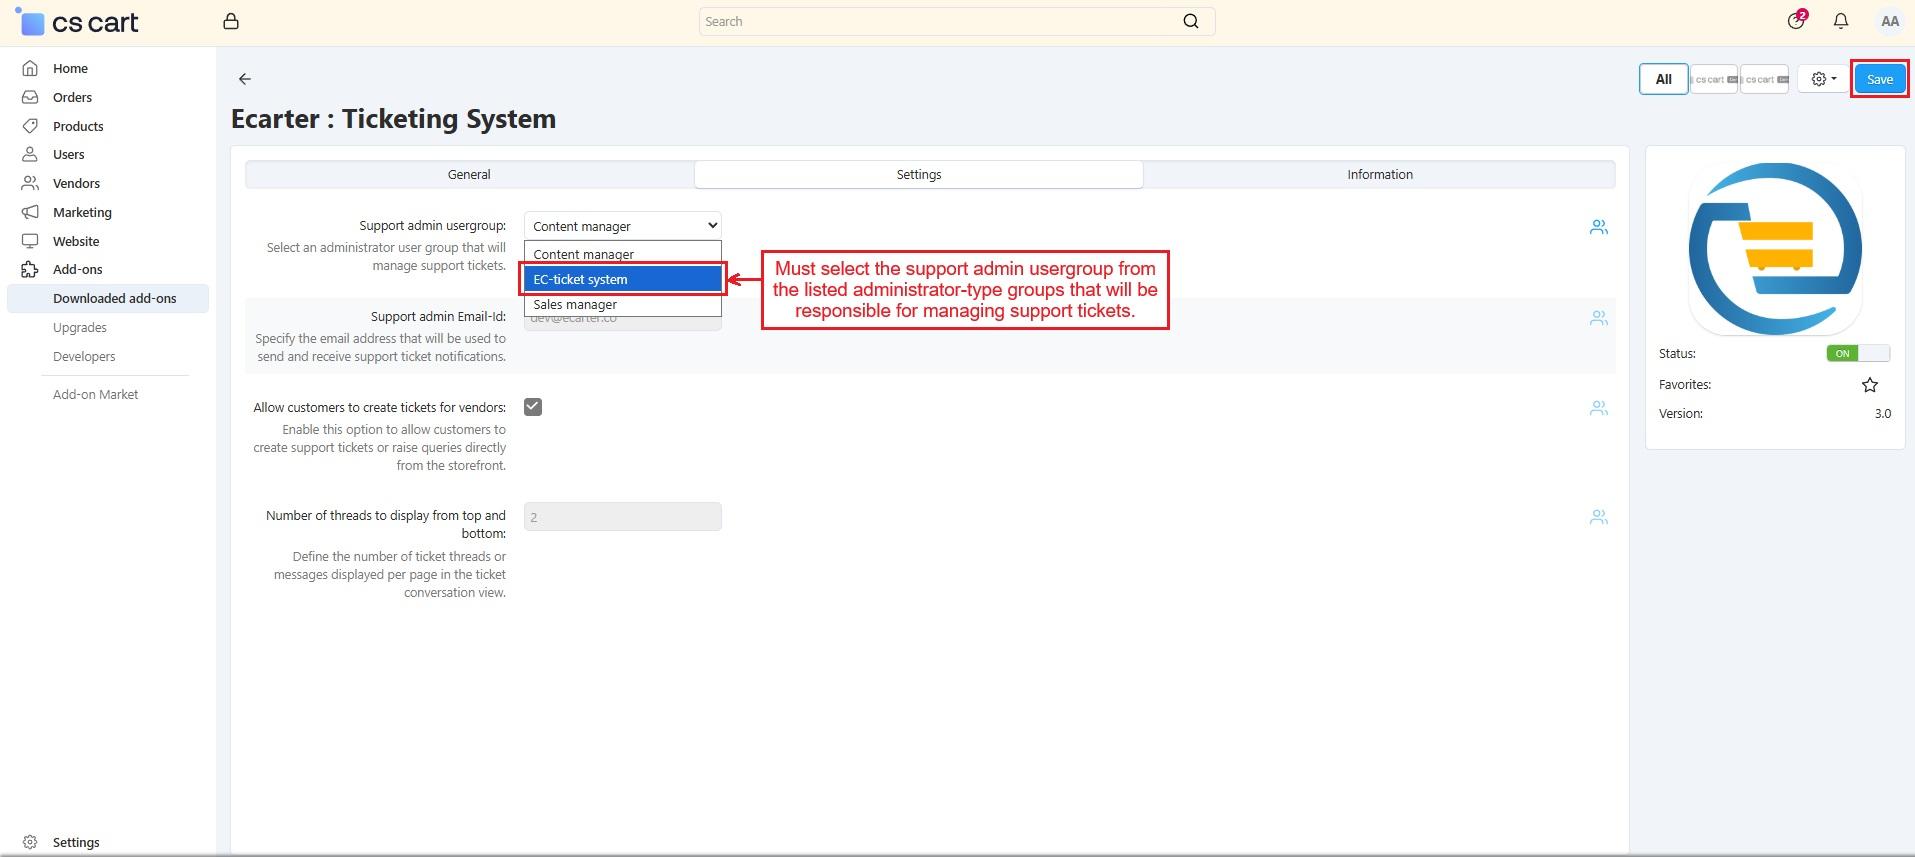Viewport: 1915px width, 857px height.
Task: Click the number of threads input field
Action: pos(622,517)
